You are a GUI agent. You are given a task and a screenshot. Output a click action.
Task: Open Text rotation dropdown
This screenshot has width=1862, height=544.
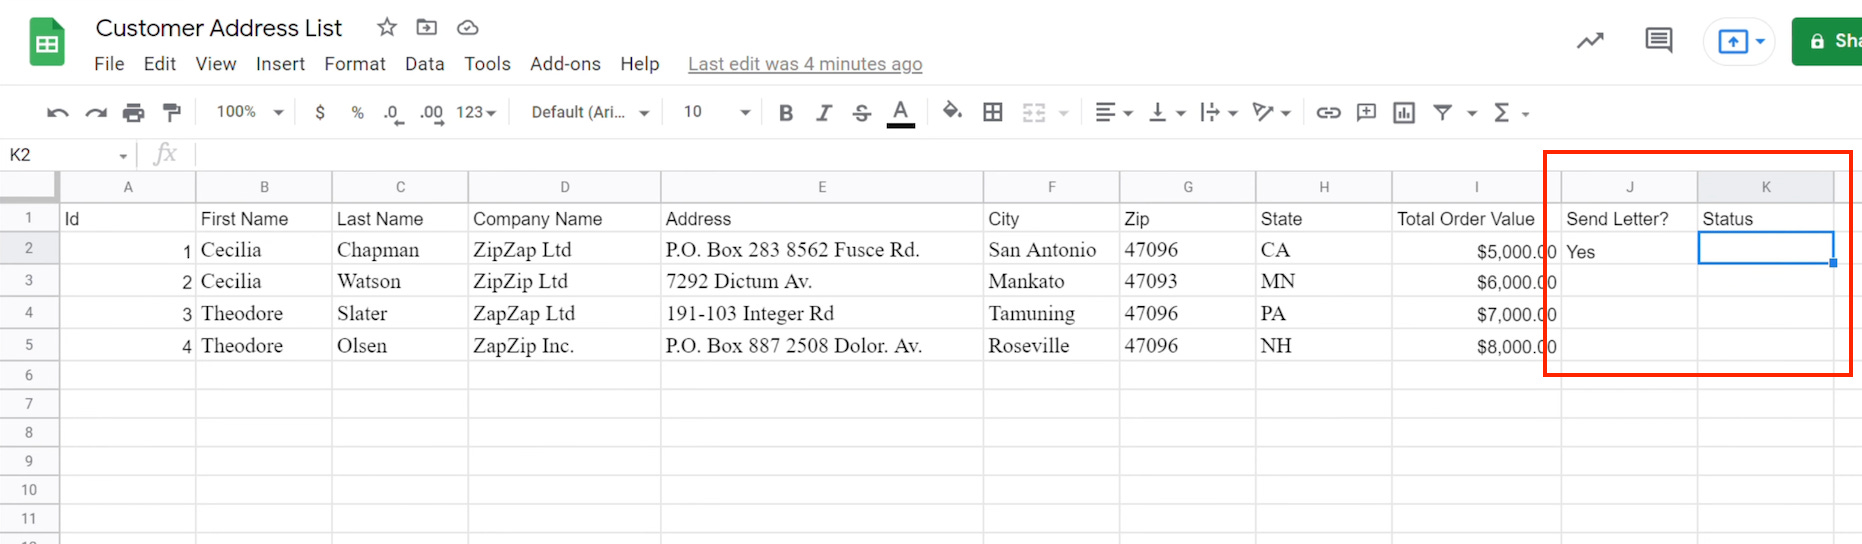tap(1272, 113)
